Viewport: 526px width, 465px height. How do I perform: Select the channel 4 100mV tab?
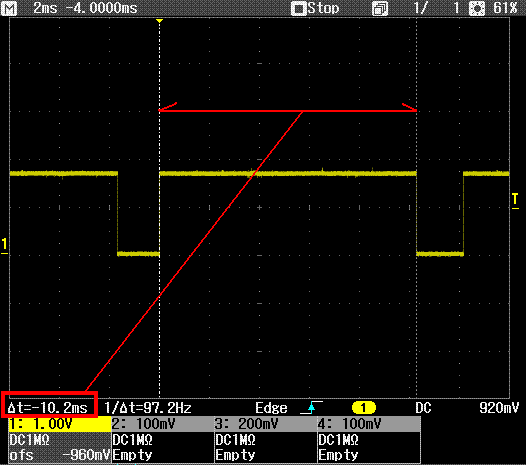coord(369,424)
